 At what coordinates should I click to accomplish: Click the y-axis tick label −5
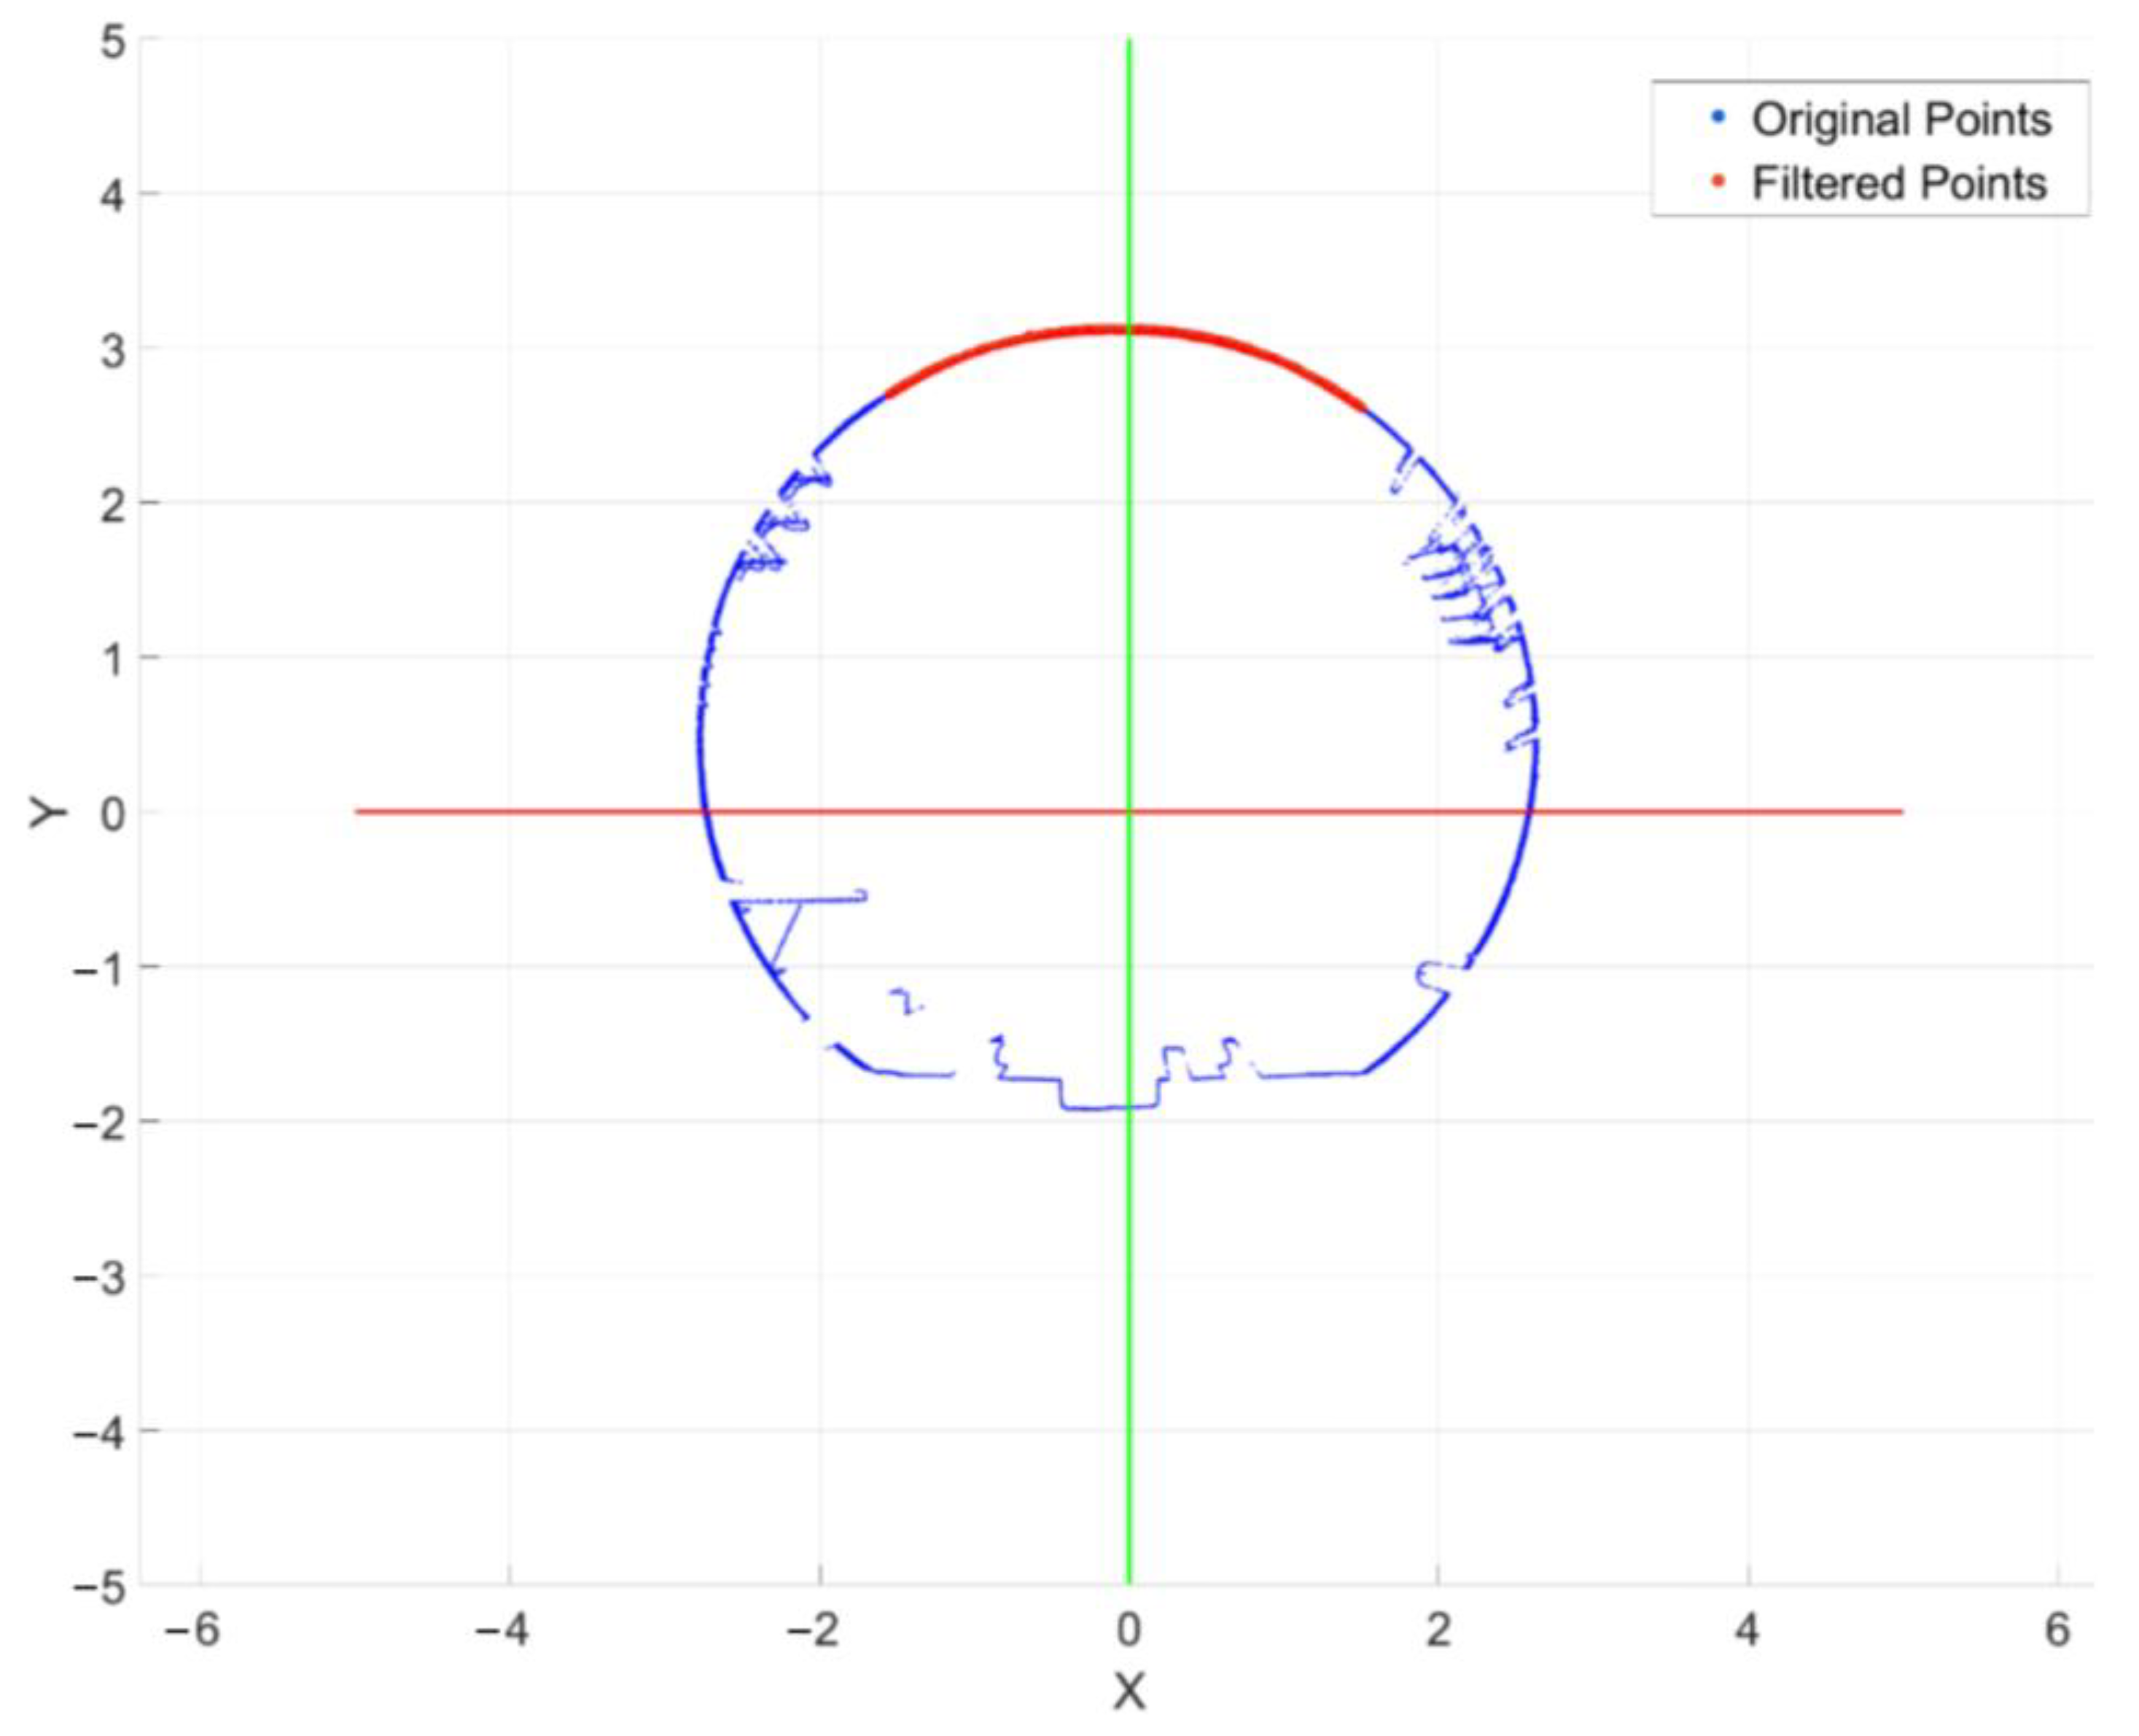(x=100, y=1588)
